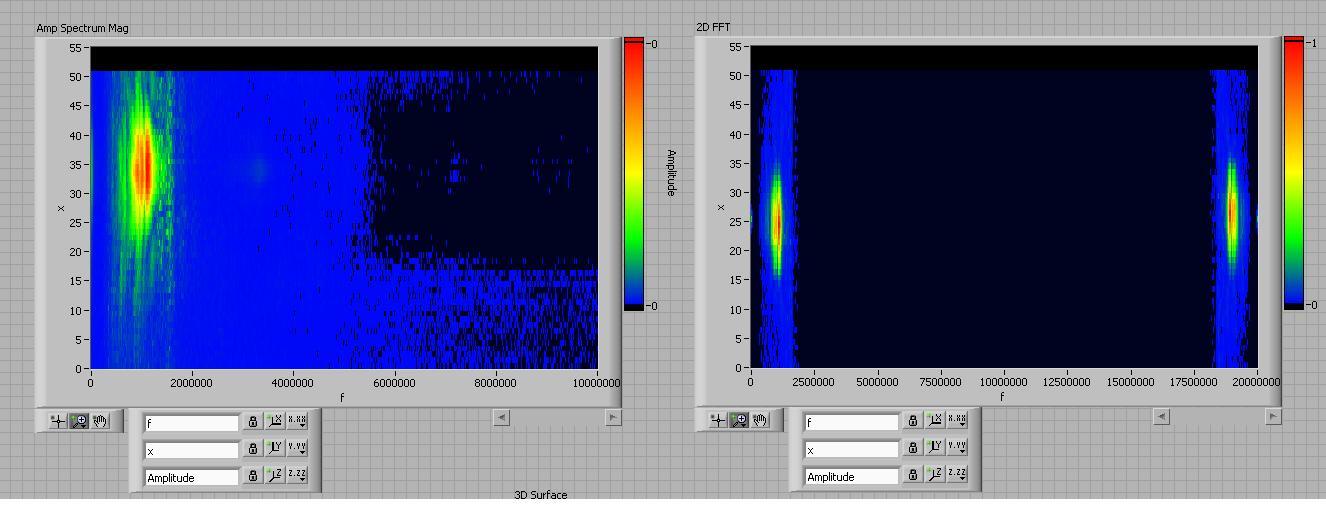
Task: Autoscale the X axis once on Amp Spectrum Mag
Action: click(x=275, y=421)
